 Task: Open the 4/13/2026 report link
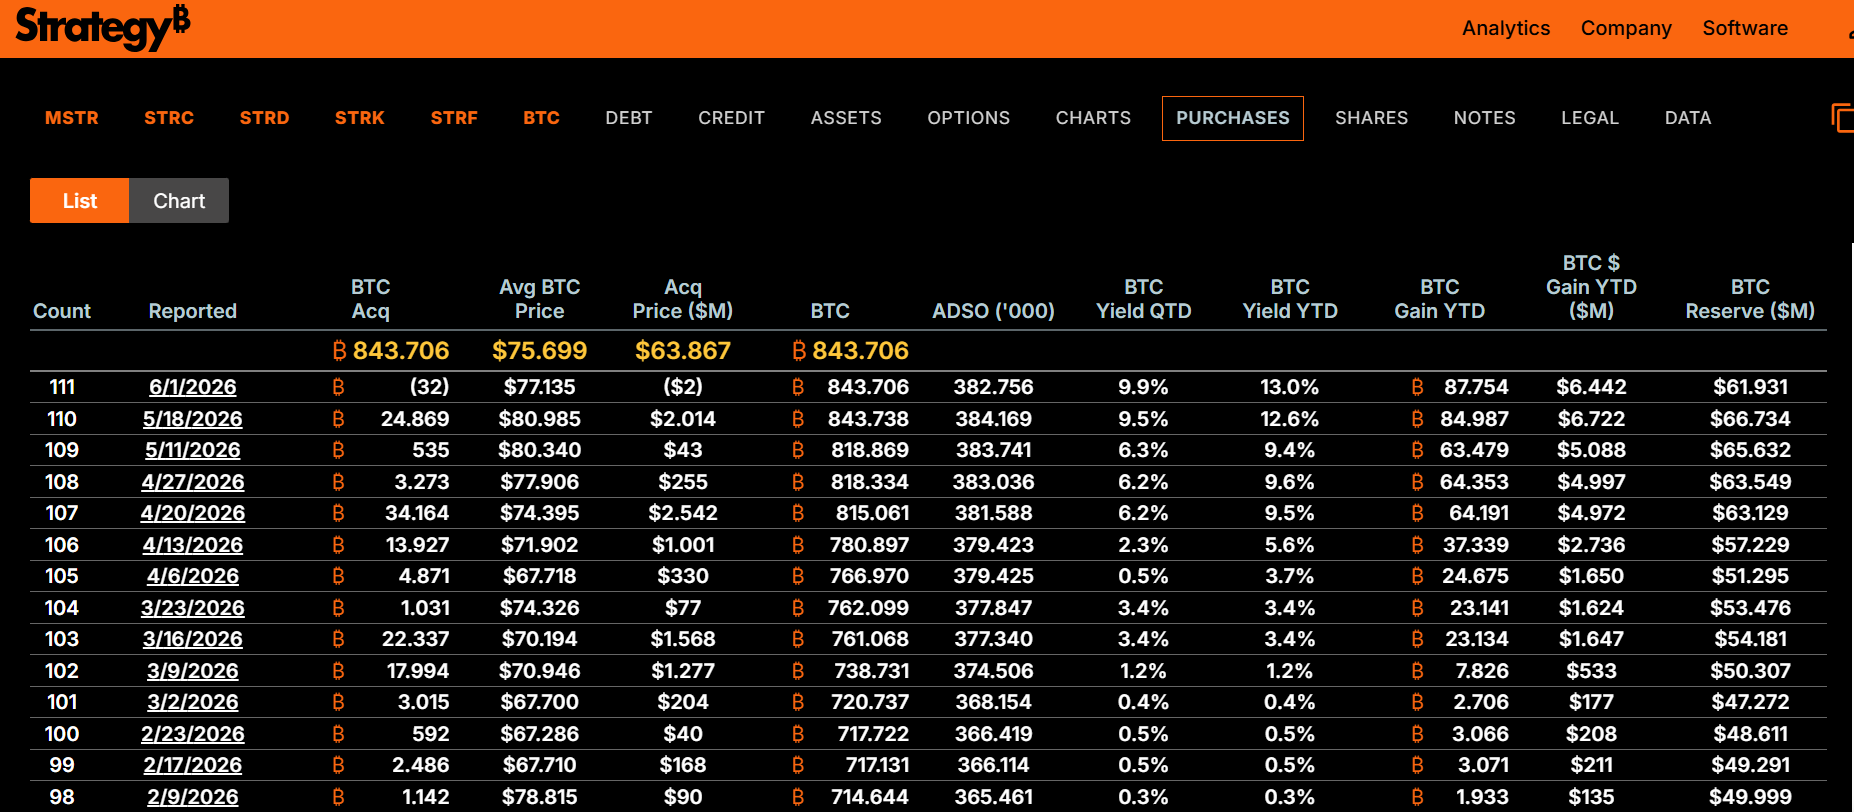coord(193,545)
